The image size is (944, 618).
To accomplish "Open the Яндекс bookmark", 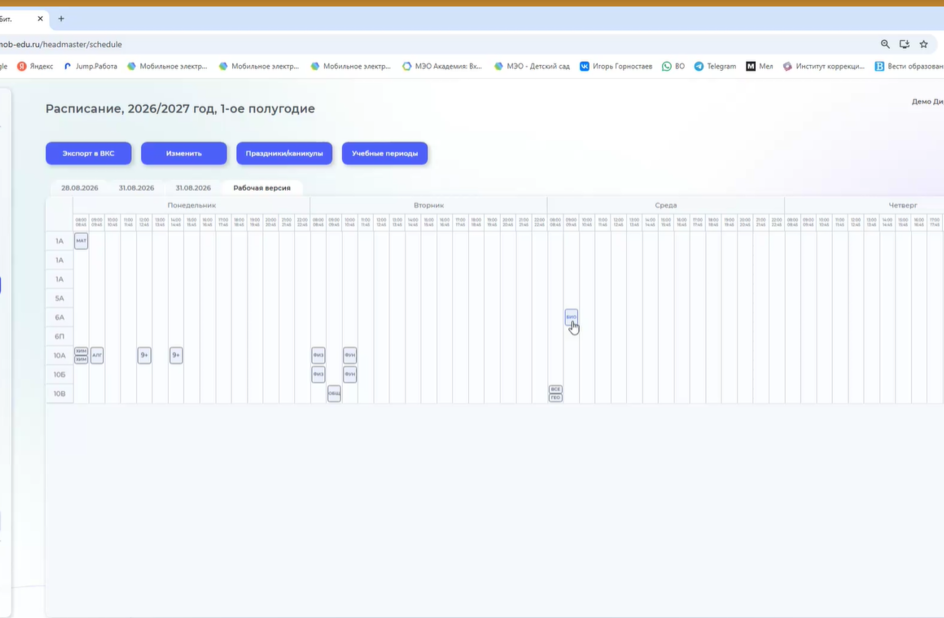I will coord(35,66).
